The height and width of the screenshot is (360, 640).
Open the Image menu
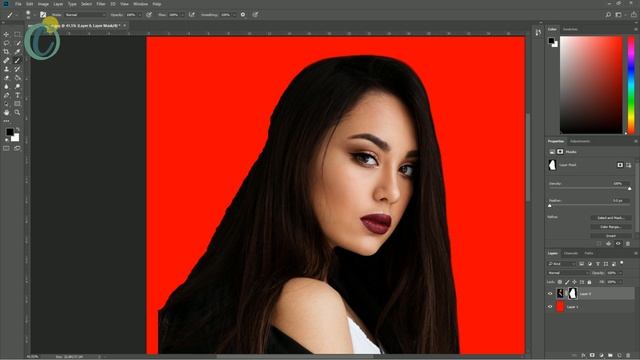[43, 4]
